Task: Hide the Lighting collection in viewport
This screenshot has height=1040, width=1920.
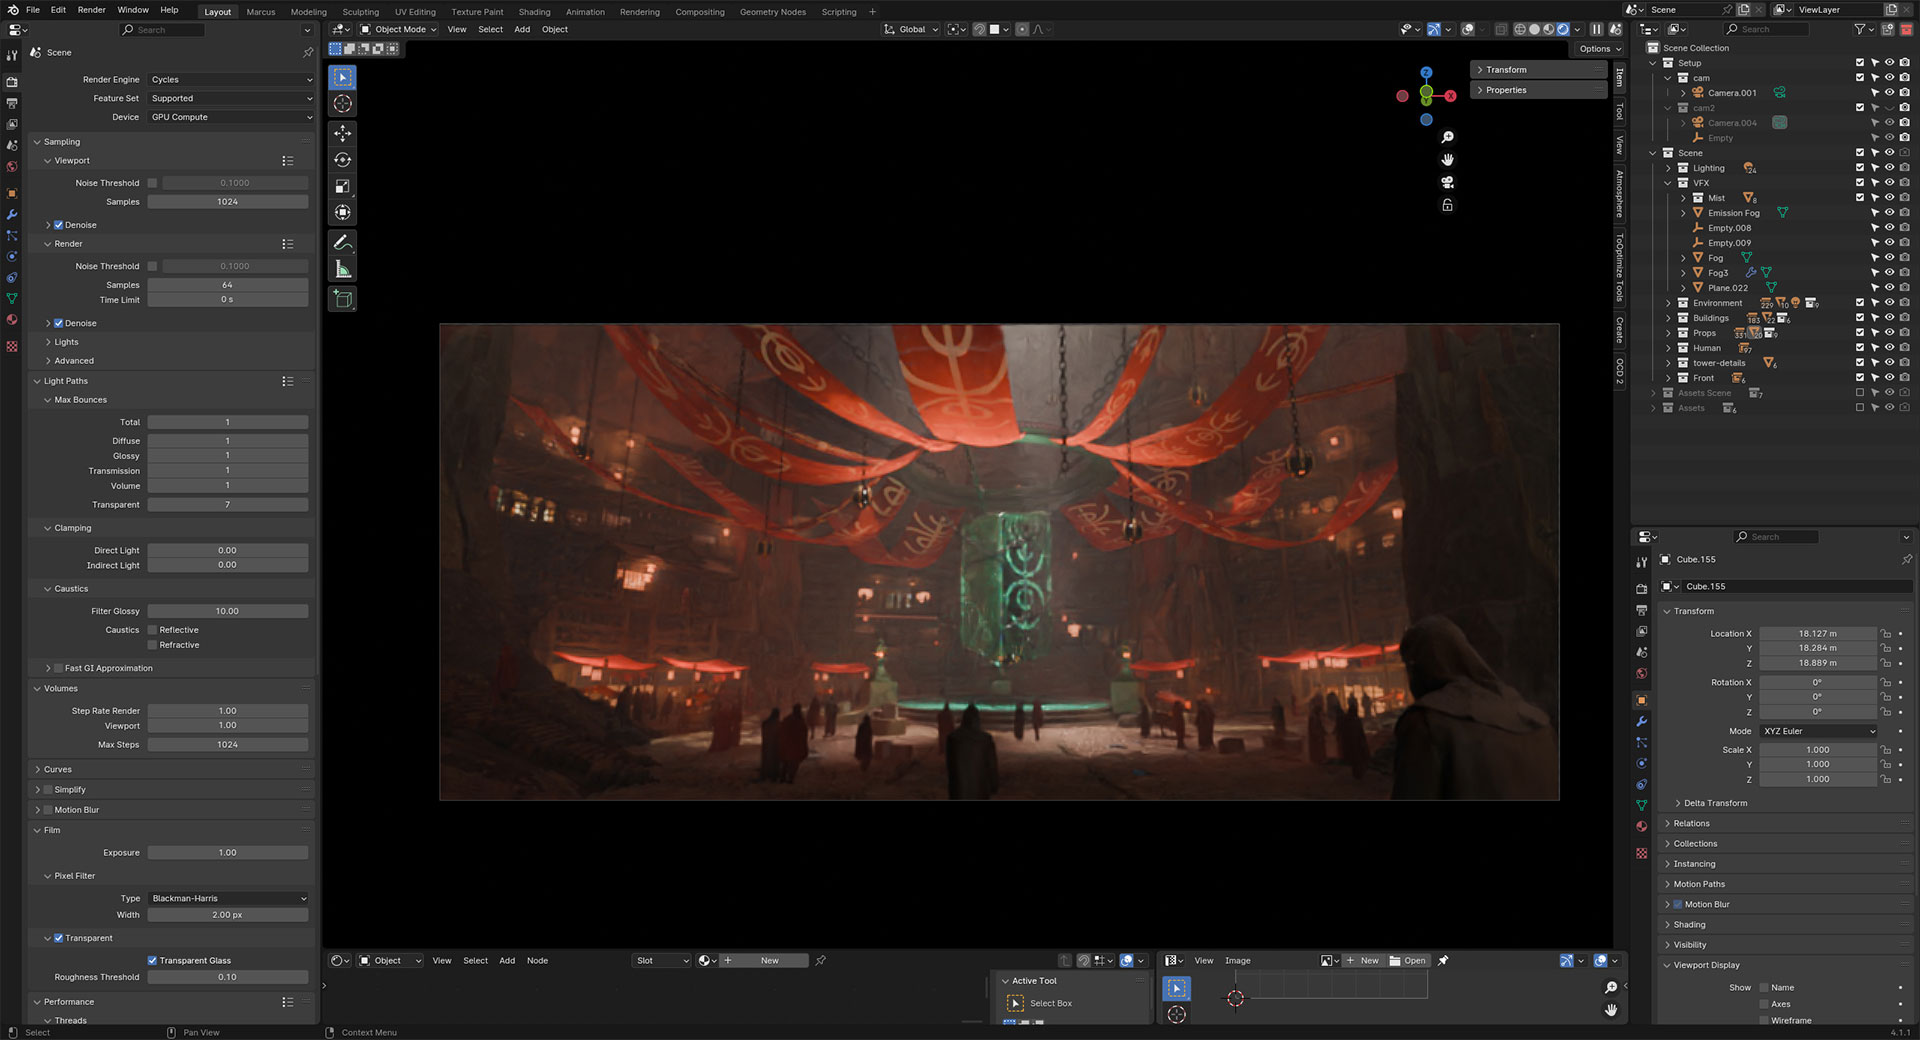Action: coord(1889,168)
